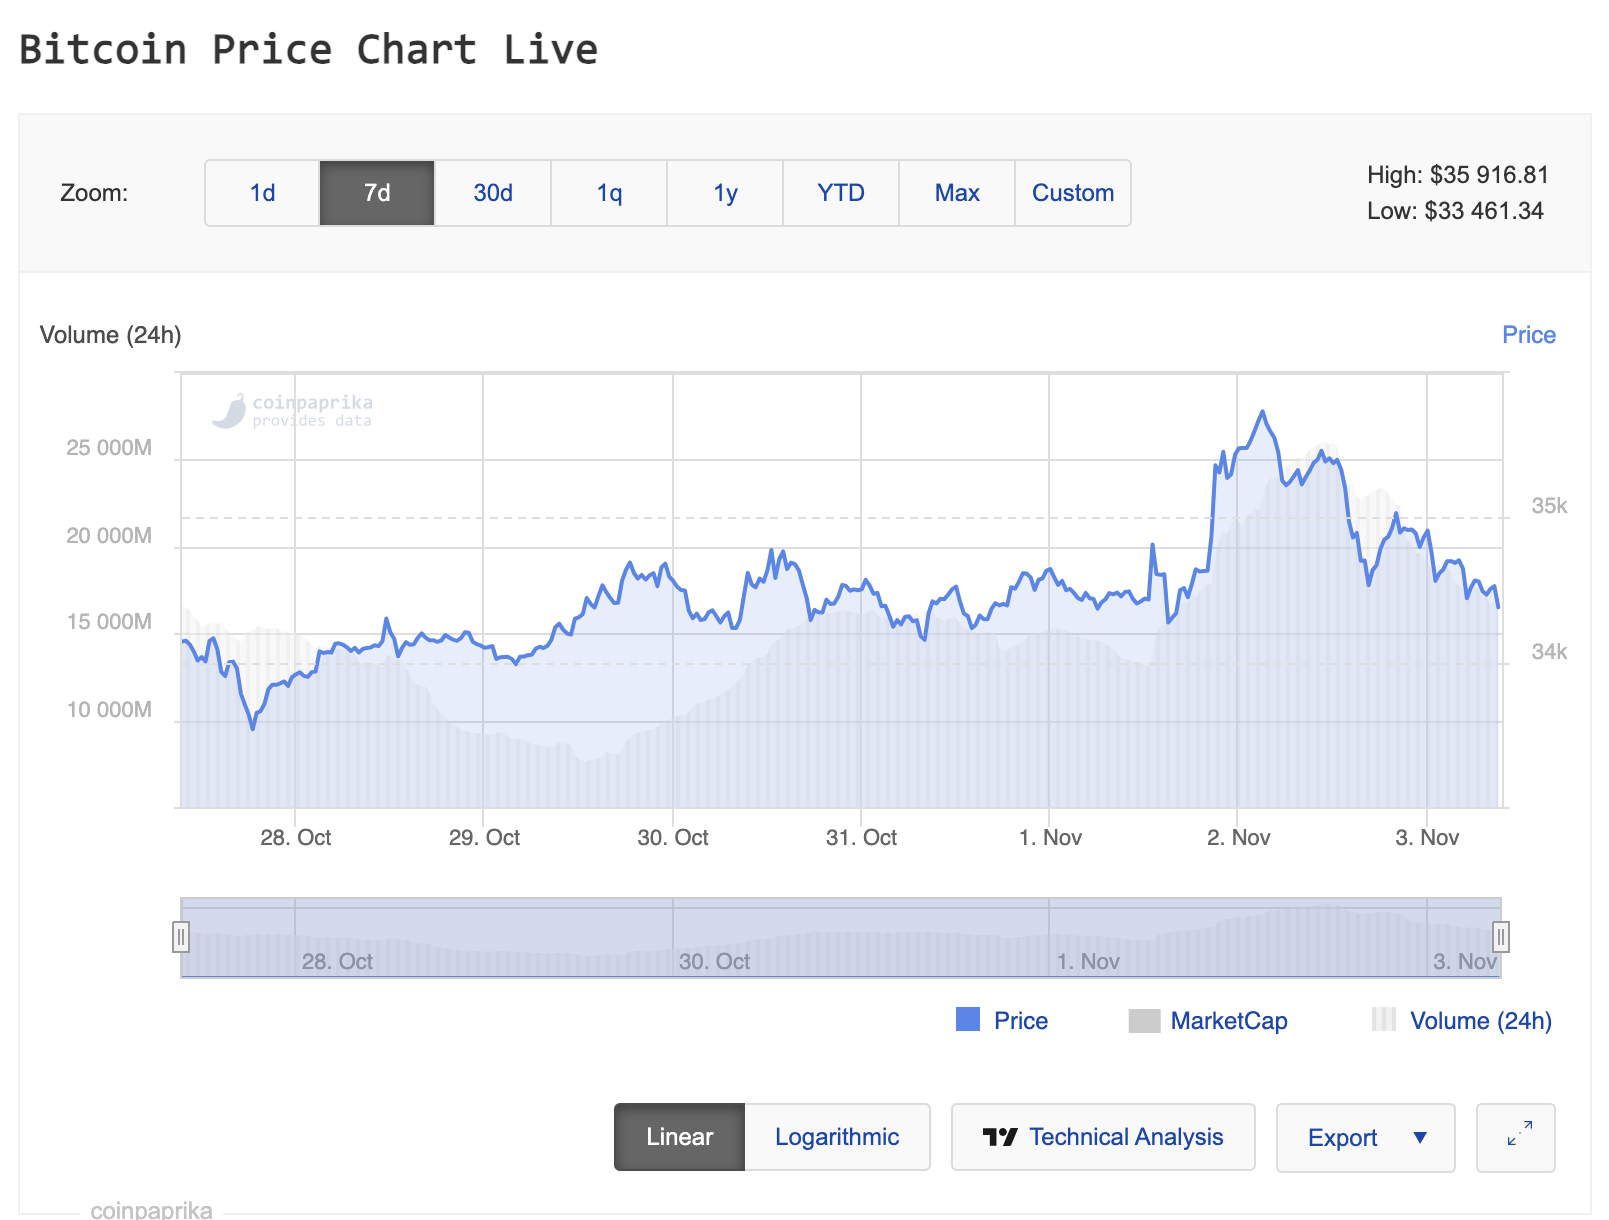Toggle MarketCap series visibility
The image size is (1609, 1220).
1228,1020
